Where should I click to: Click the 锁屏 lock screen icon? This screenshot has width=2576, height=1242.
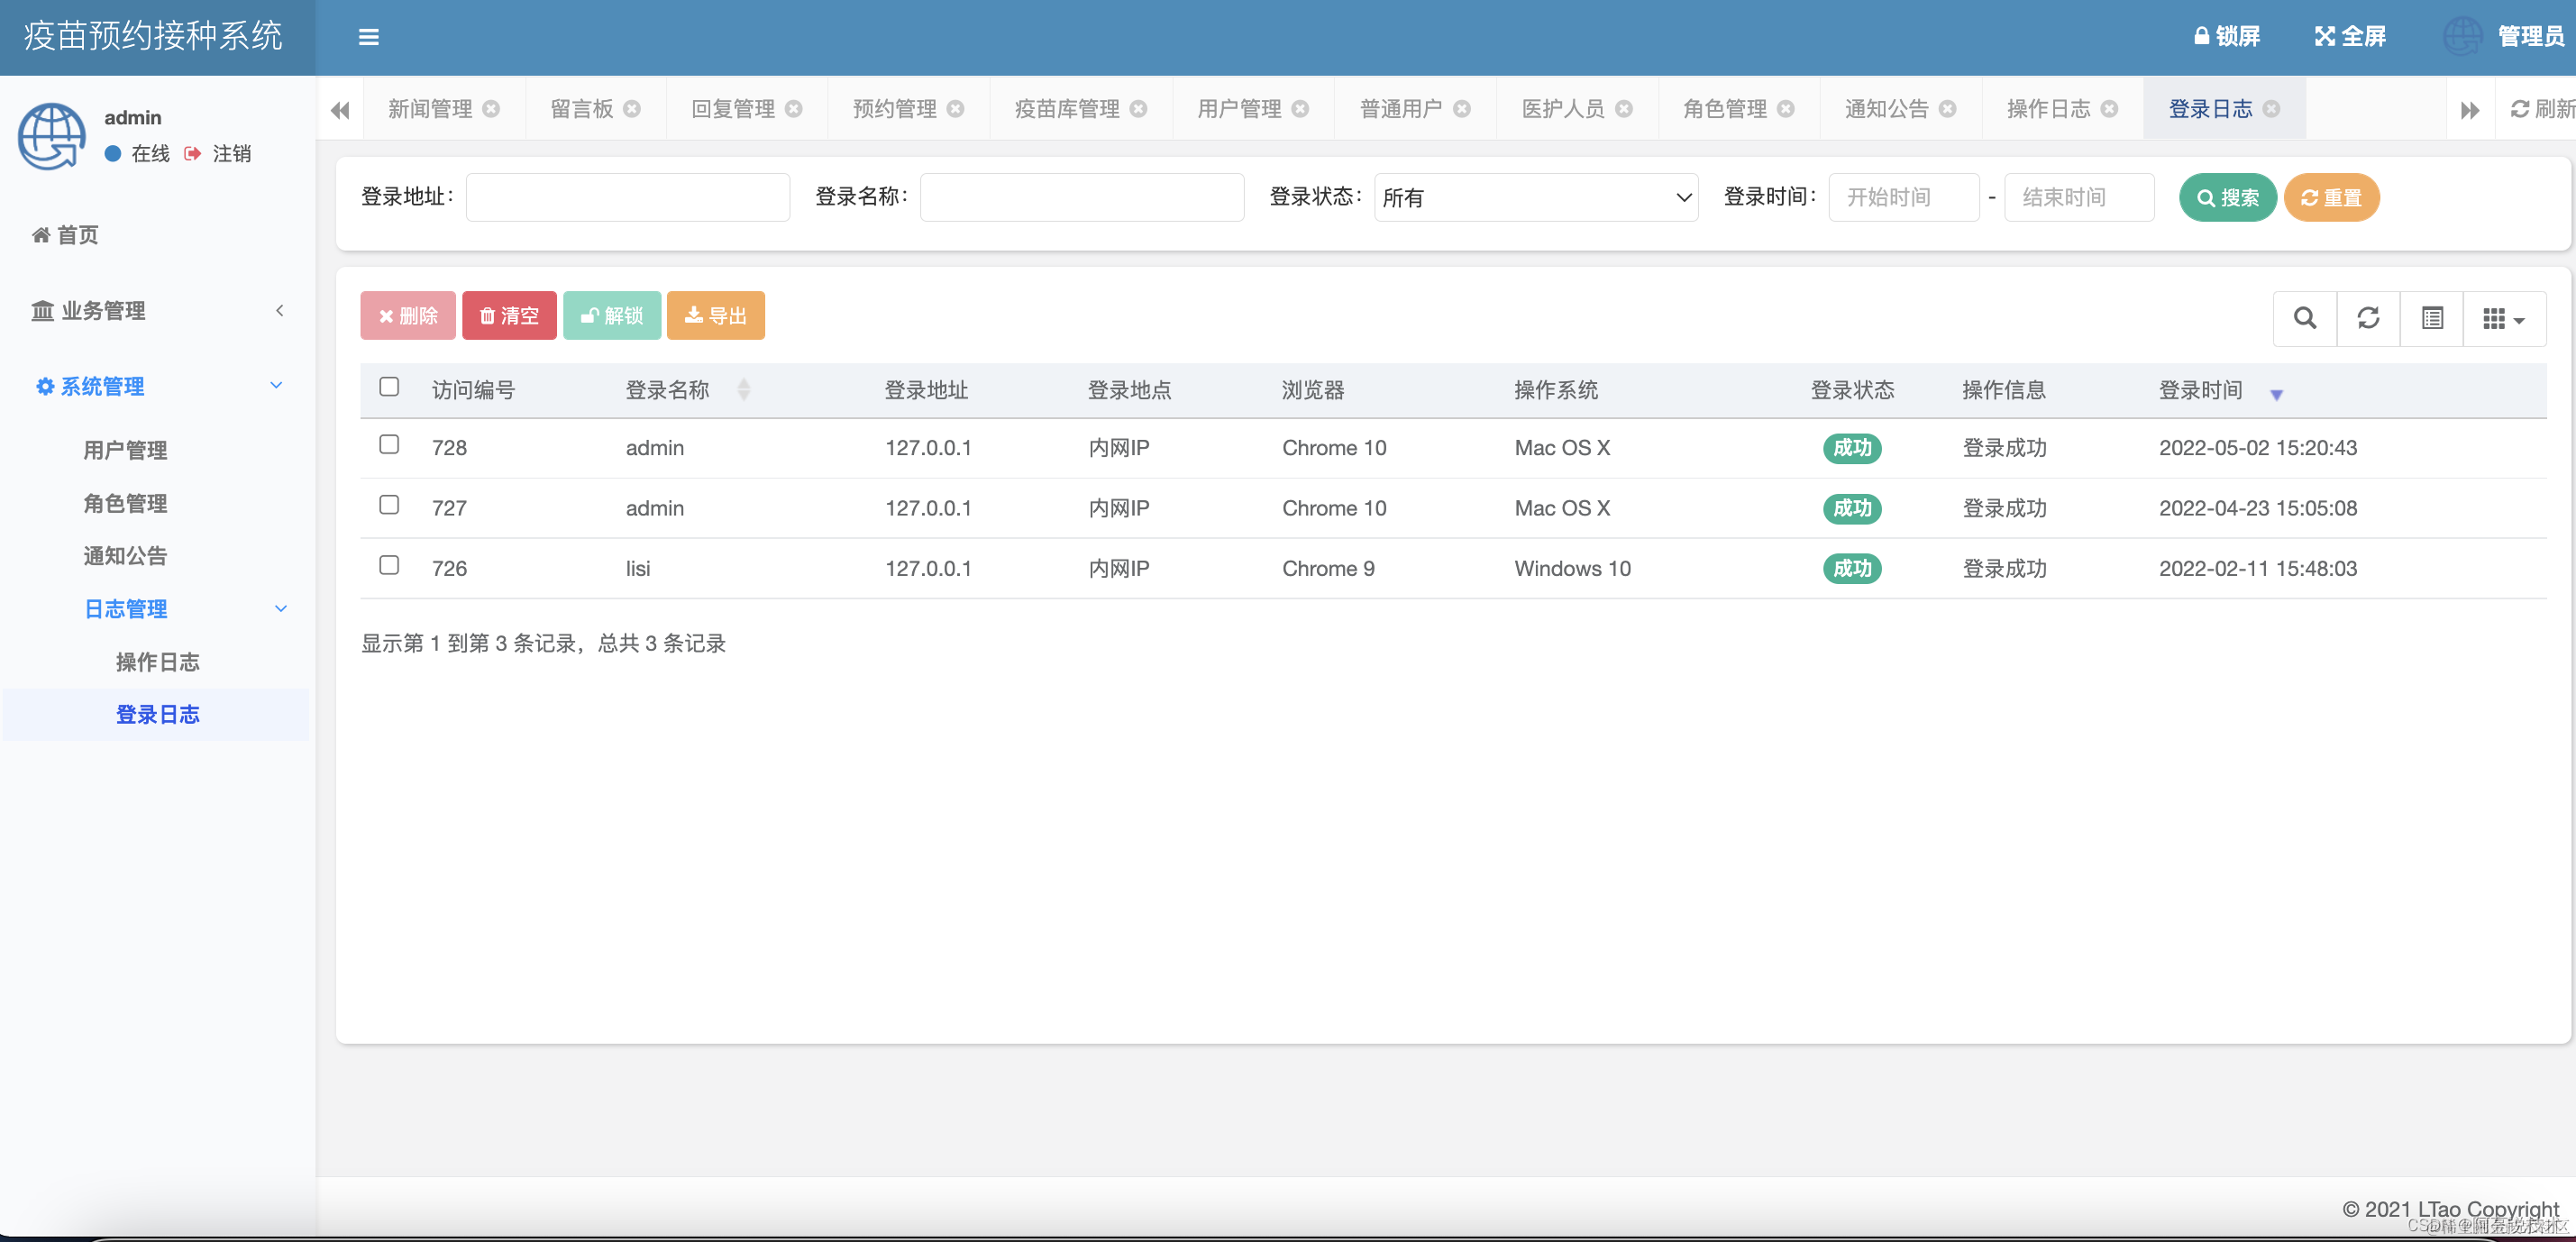[2201, 36]
